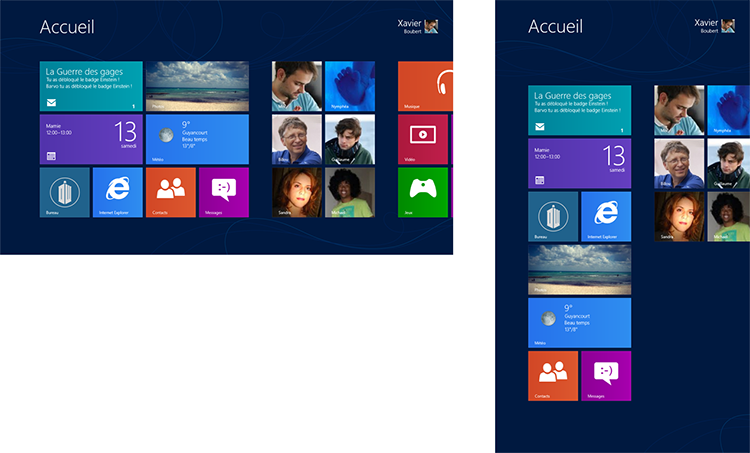
Task: Open Bill Gates-like contact tile, landscape screen
Action: tap(297, 139)
